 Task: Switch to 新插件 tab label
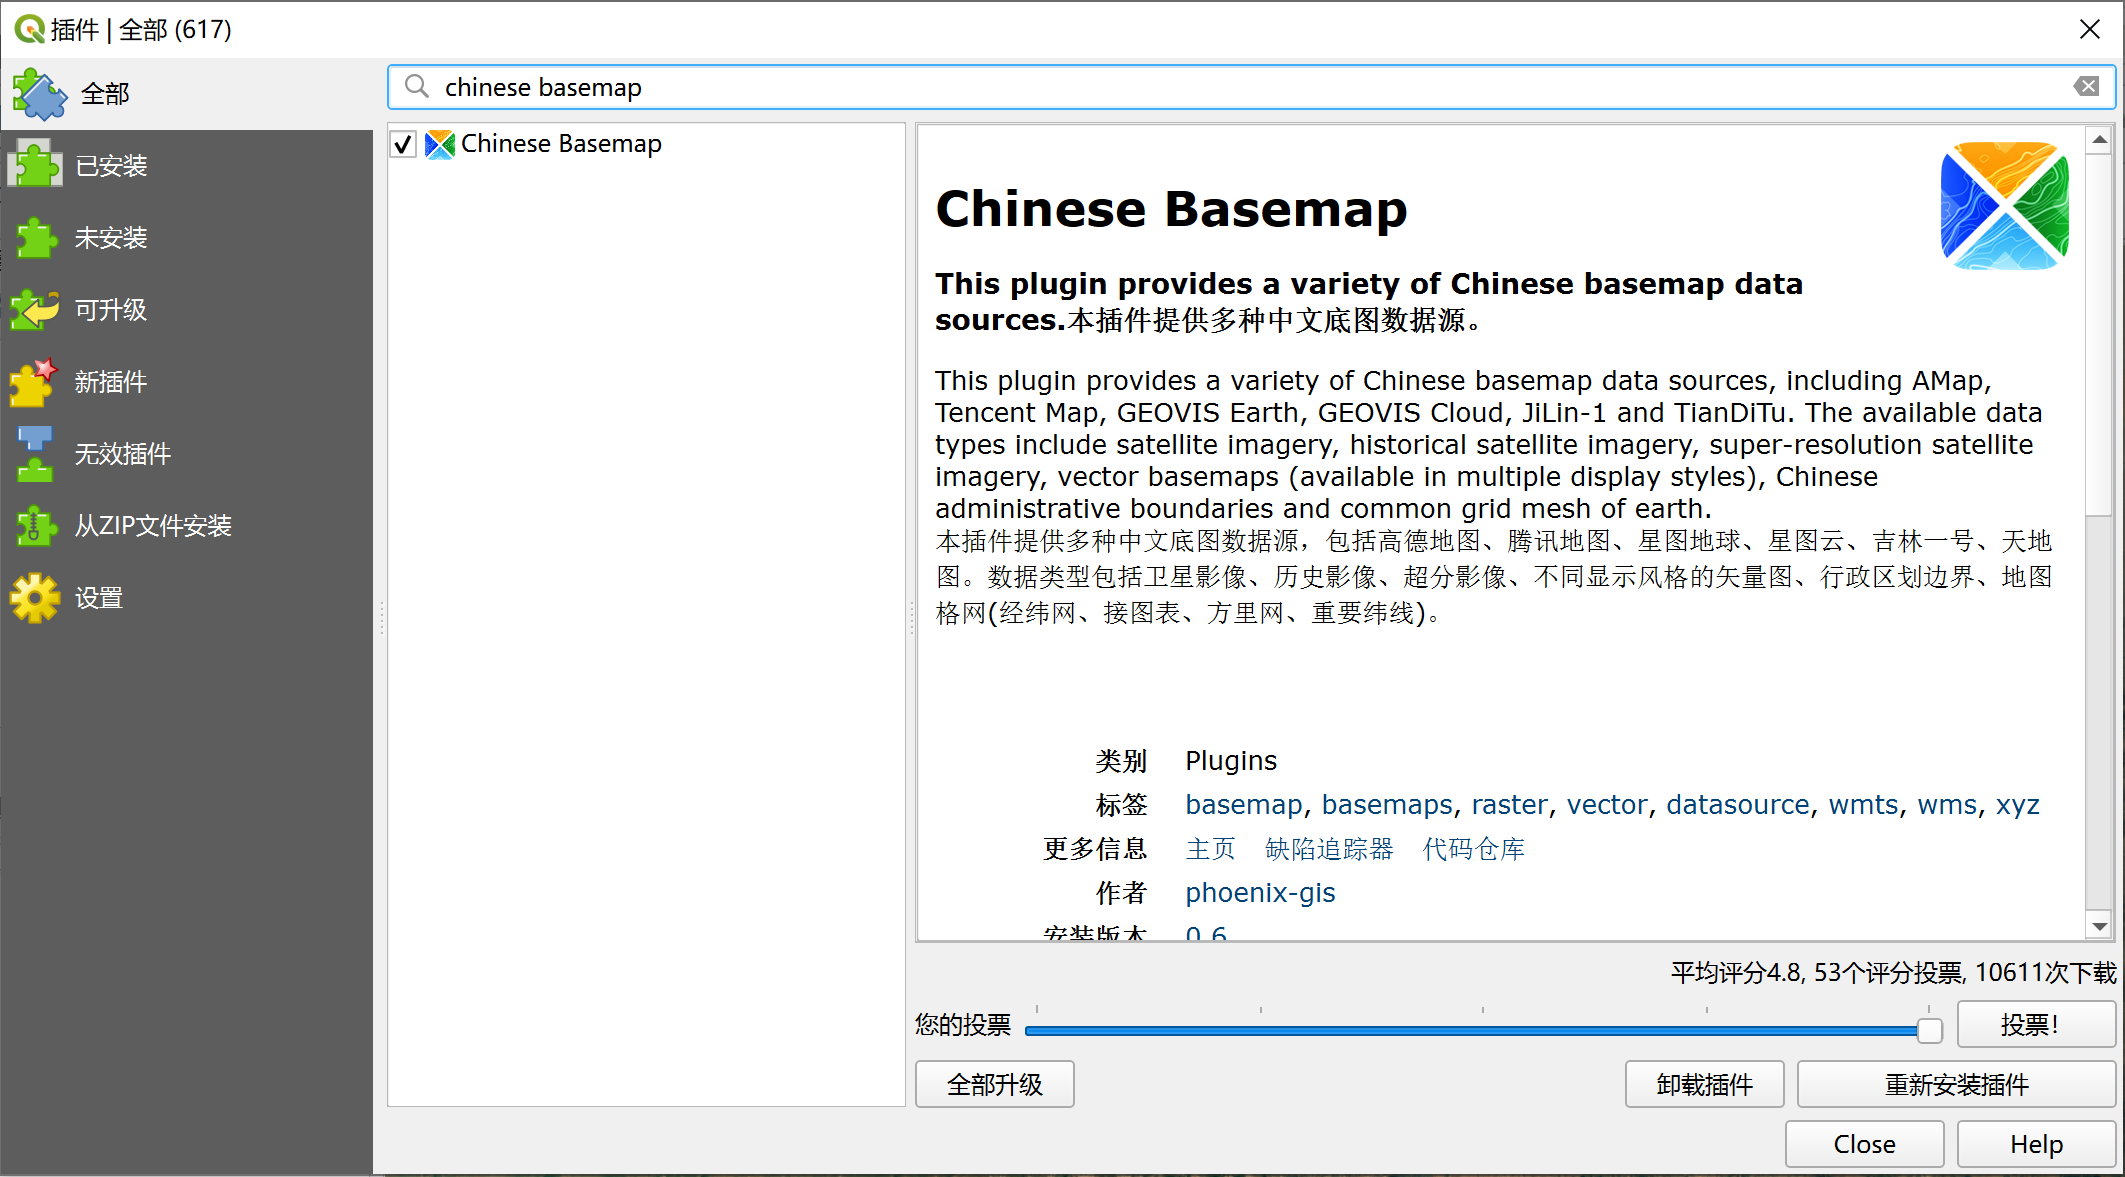tap(111, 382)
